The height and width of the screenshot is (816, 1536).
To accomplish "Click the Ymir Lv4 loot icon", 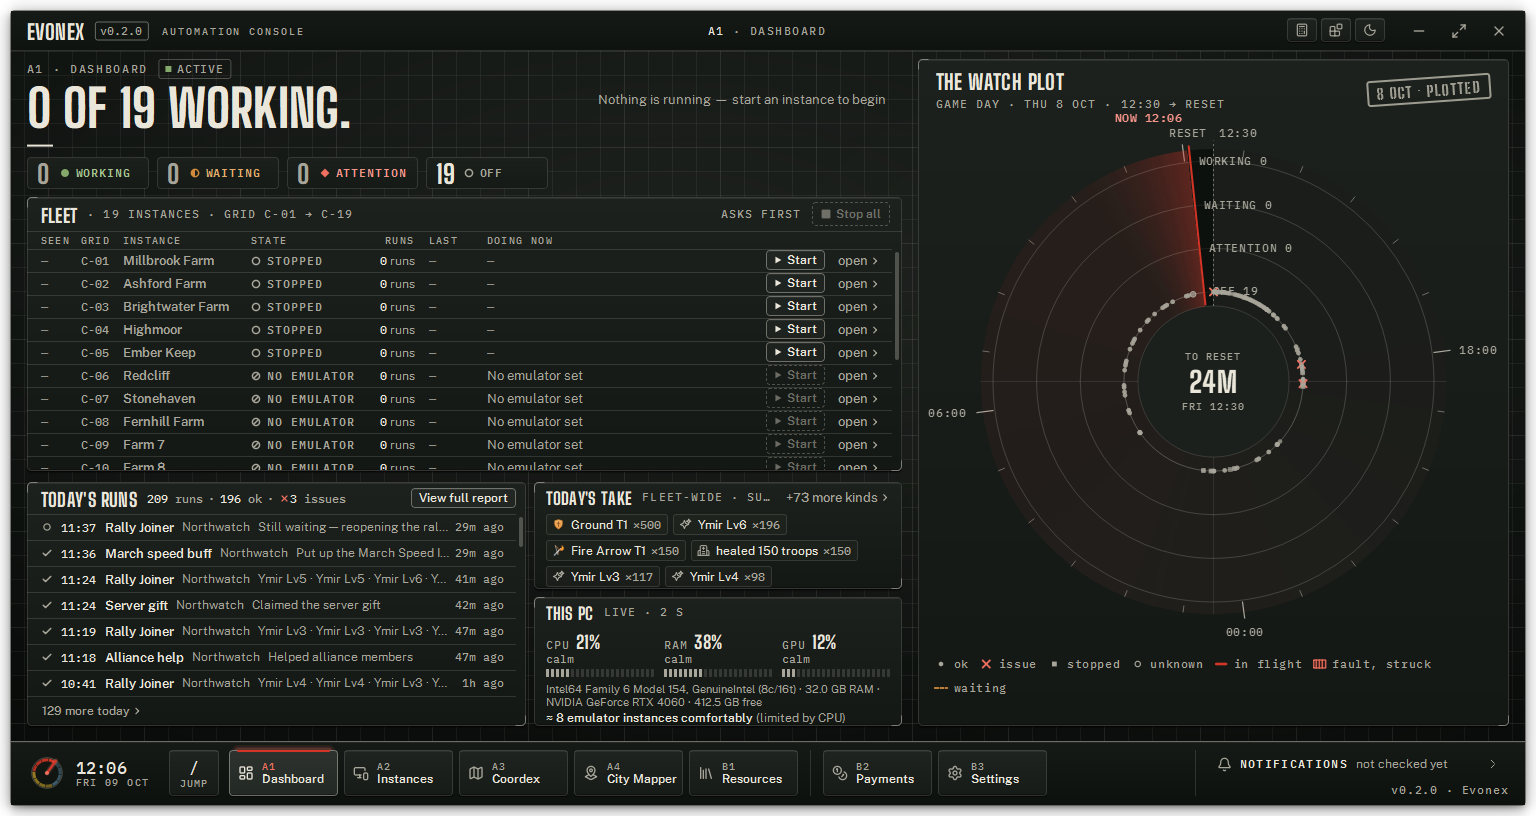I will (678, 577).
